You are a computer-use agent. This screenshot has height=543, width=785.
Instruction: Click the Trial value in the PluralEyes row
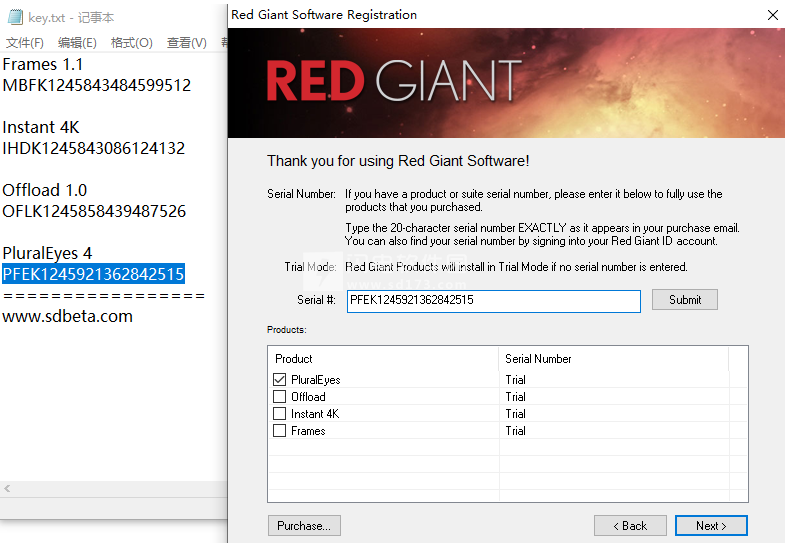click(x=516, y=380)
